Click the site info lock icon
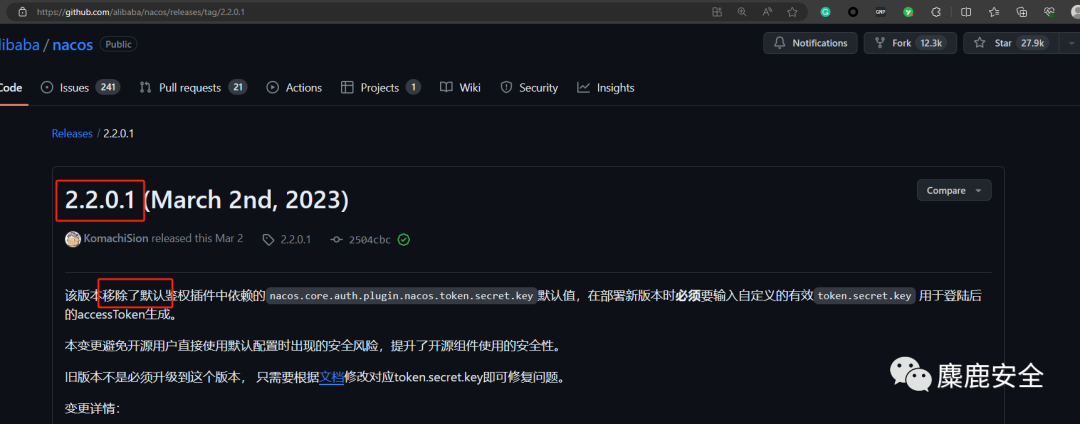This screenshot has width=1080, height=424. 22,12
